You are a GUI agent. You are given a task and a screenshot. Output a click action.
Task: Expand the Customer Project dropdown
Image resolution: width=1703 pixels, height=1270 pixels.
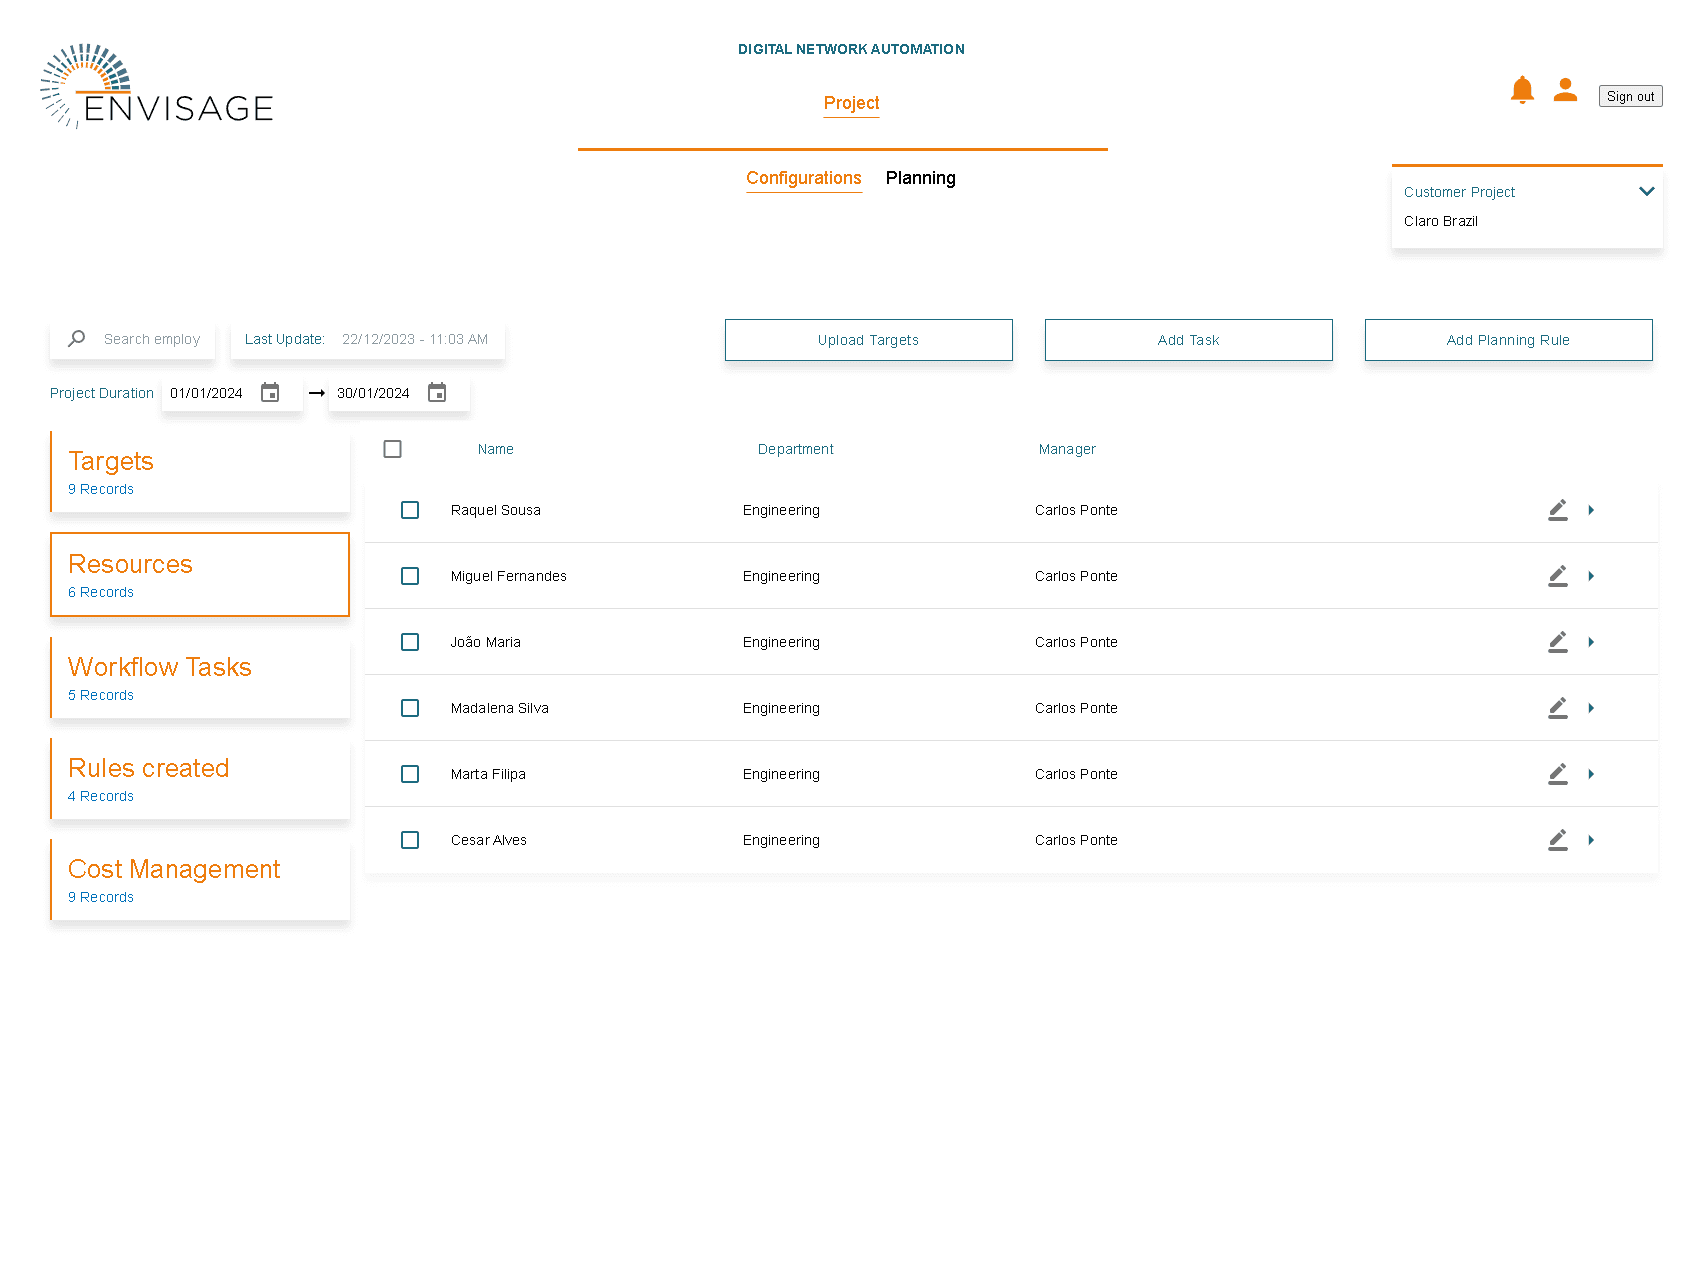(1646, 192)
